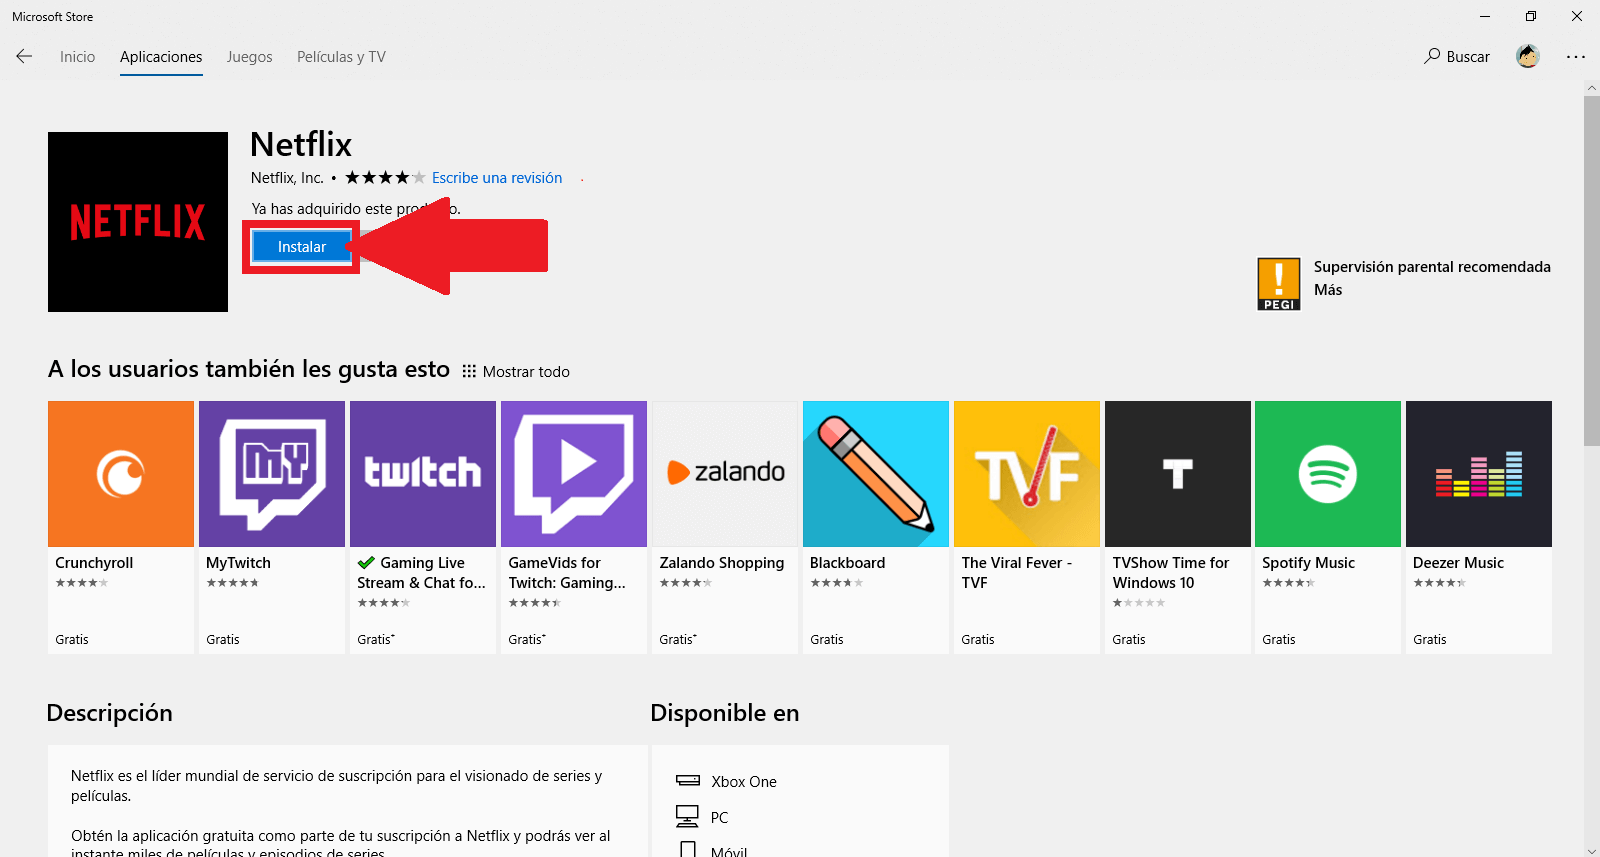Click TVShow Time for Windows 10 text
Screen dimensions: 1600x857
(1171, 573)
